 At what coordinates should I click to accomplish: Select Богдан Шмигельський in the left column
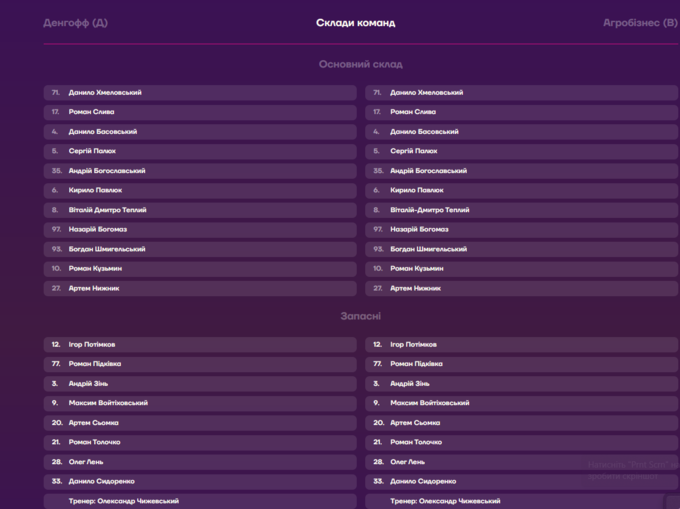pyautogui.click(x=199, y=249)
